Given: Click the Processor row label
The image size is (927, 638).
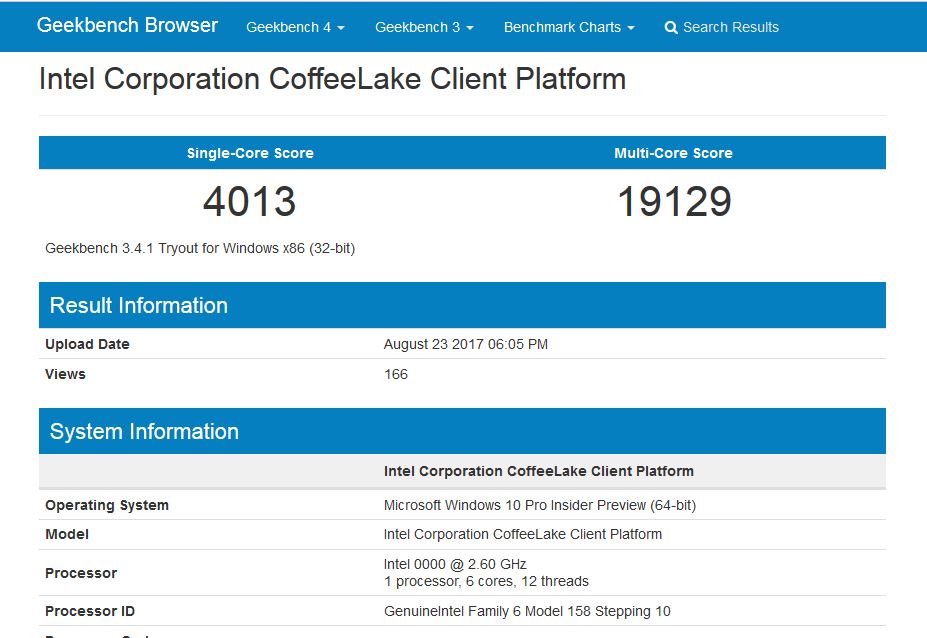Looking at the screenshot, I should (81, 573).
